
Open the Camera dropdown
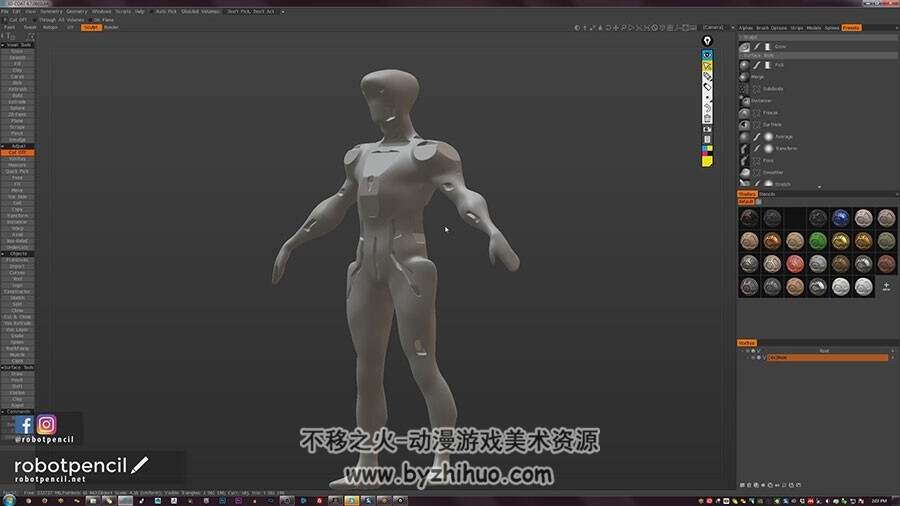pos(717,27)
